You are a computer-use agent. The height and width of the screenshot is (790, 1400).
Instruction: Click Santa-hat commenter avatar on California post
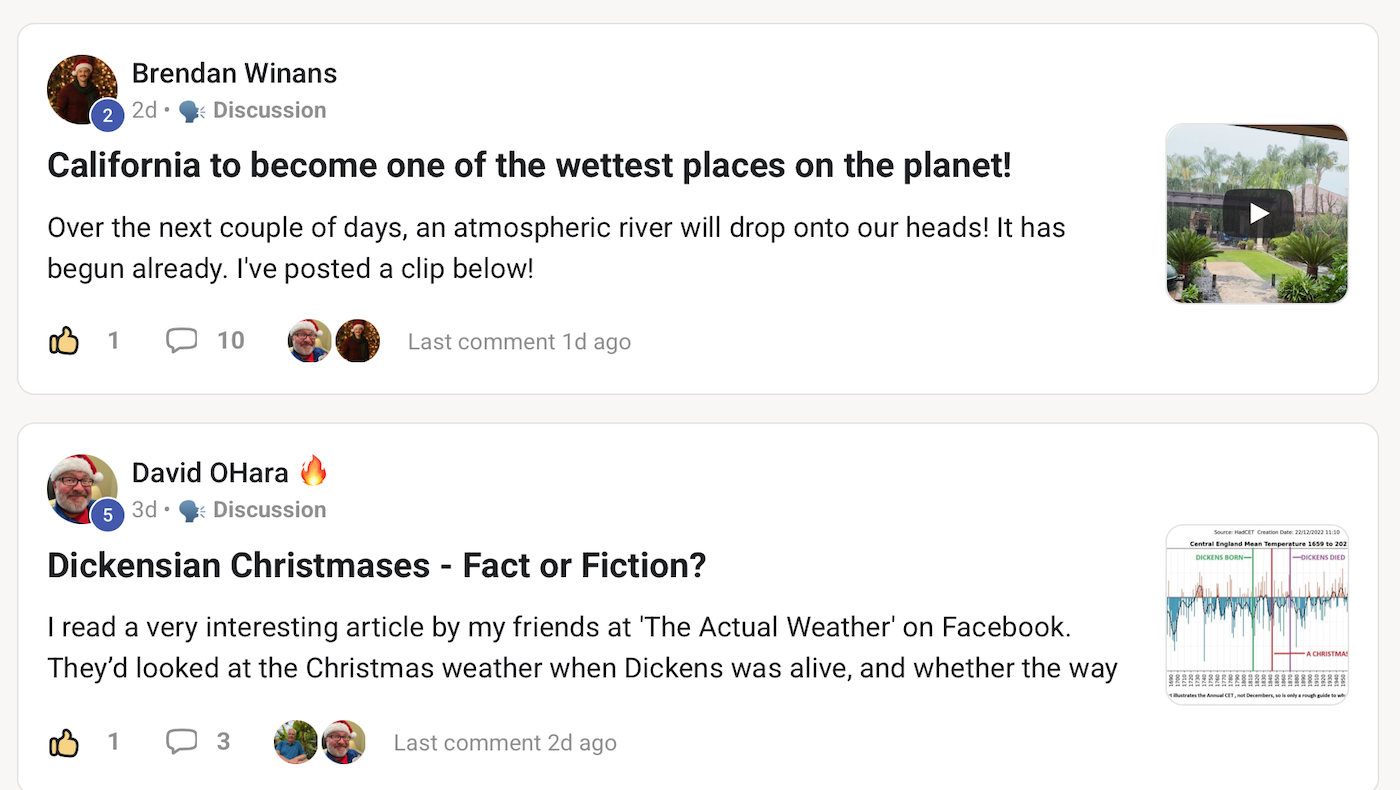click(309, 341)
